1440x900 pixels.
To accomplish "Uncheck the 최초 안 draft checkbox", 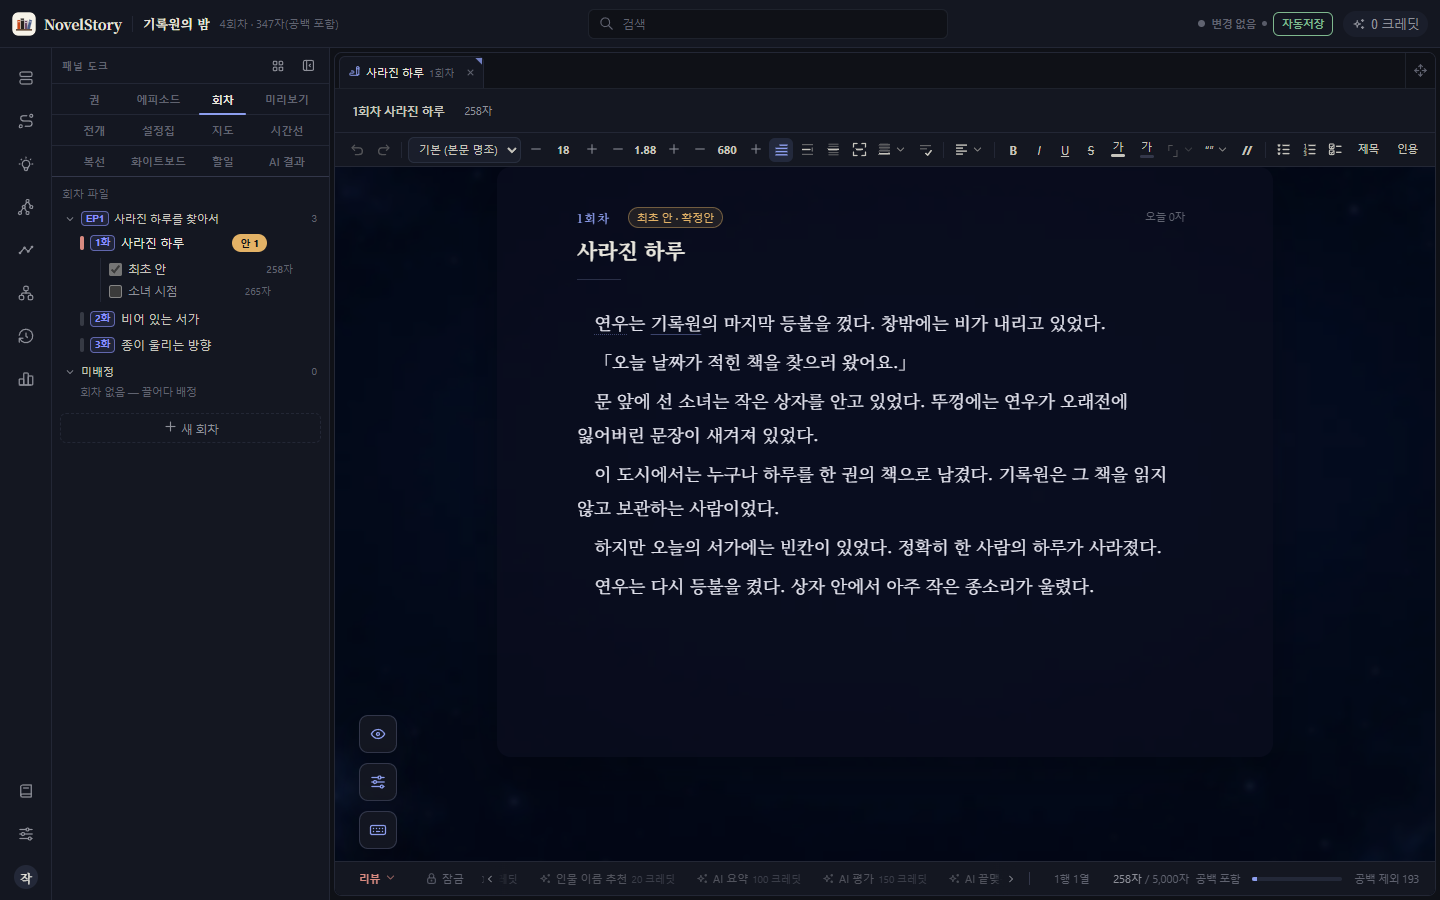I will click(x=115, y=269).
